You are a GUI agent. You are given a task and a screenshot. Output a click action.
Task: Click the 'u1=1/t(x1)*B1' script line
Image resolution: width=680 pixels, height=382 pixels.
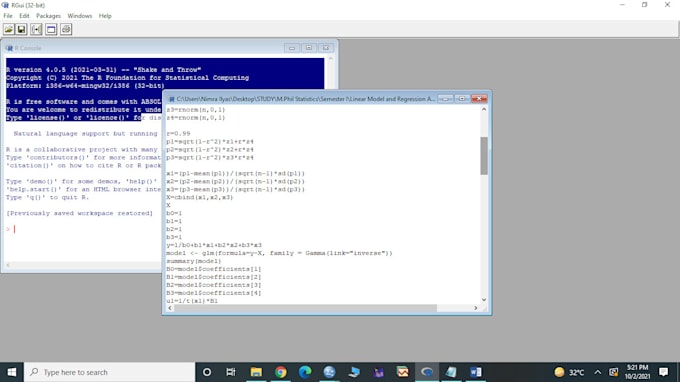[192, 300]
